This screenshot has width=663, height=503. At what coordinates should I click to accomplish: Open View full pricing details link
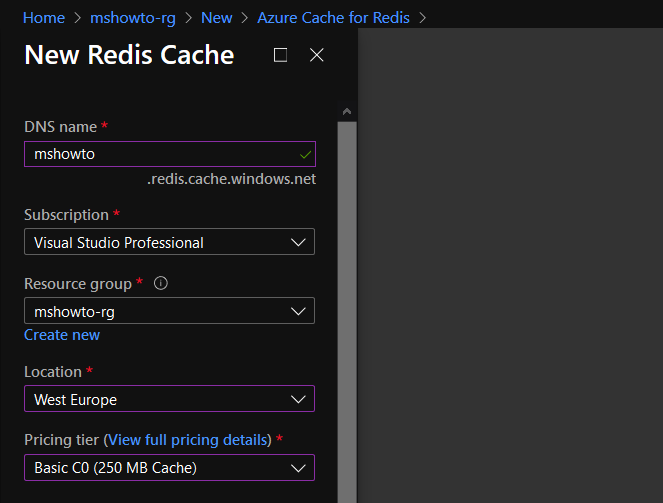click(188, 440)
